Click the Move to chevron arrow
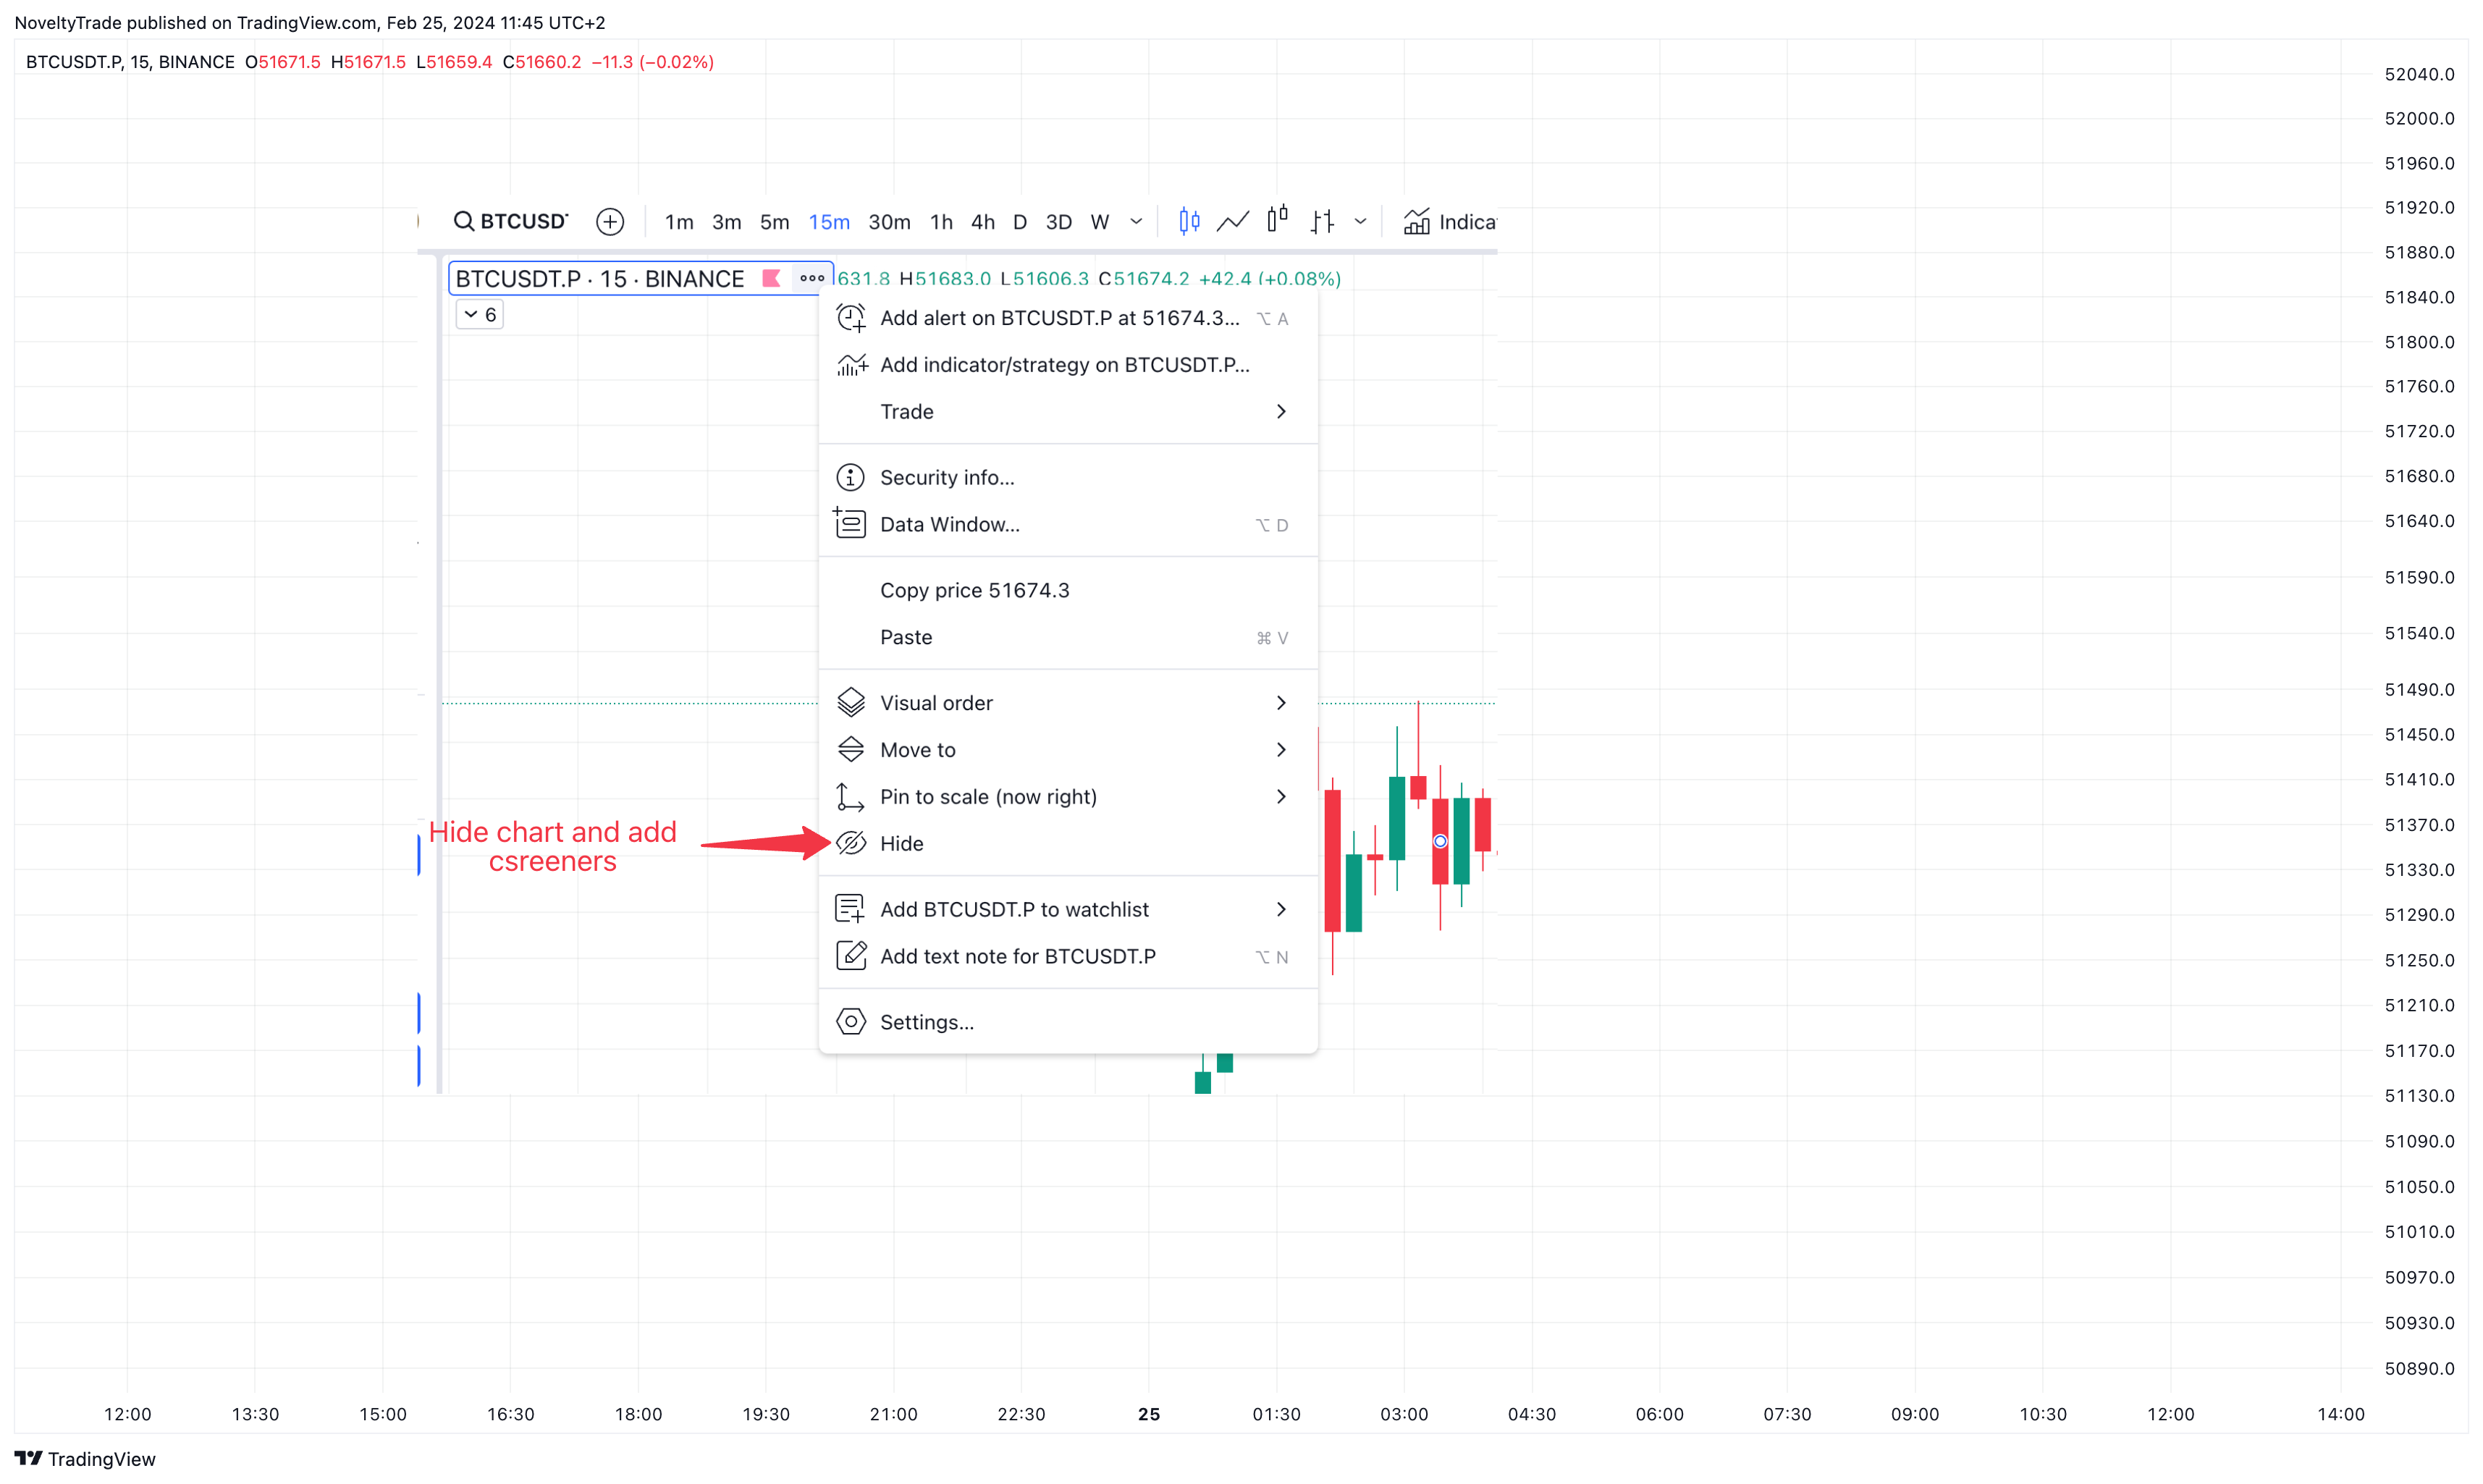Screen dimensions: 2483x1484 1281,751
